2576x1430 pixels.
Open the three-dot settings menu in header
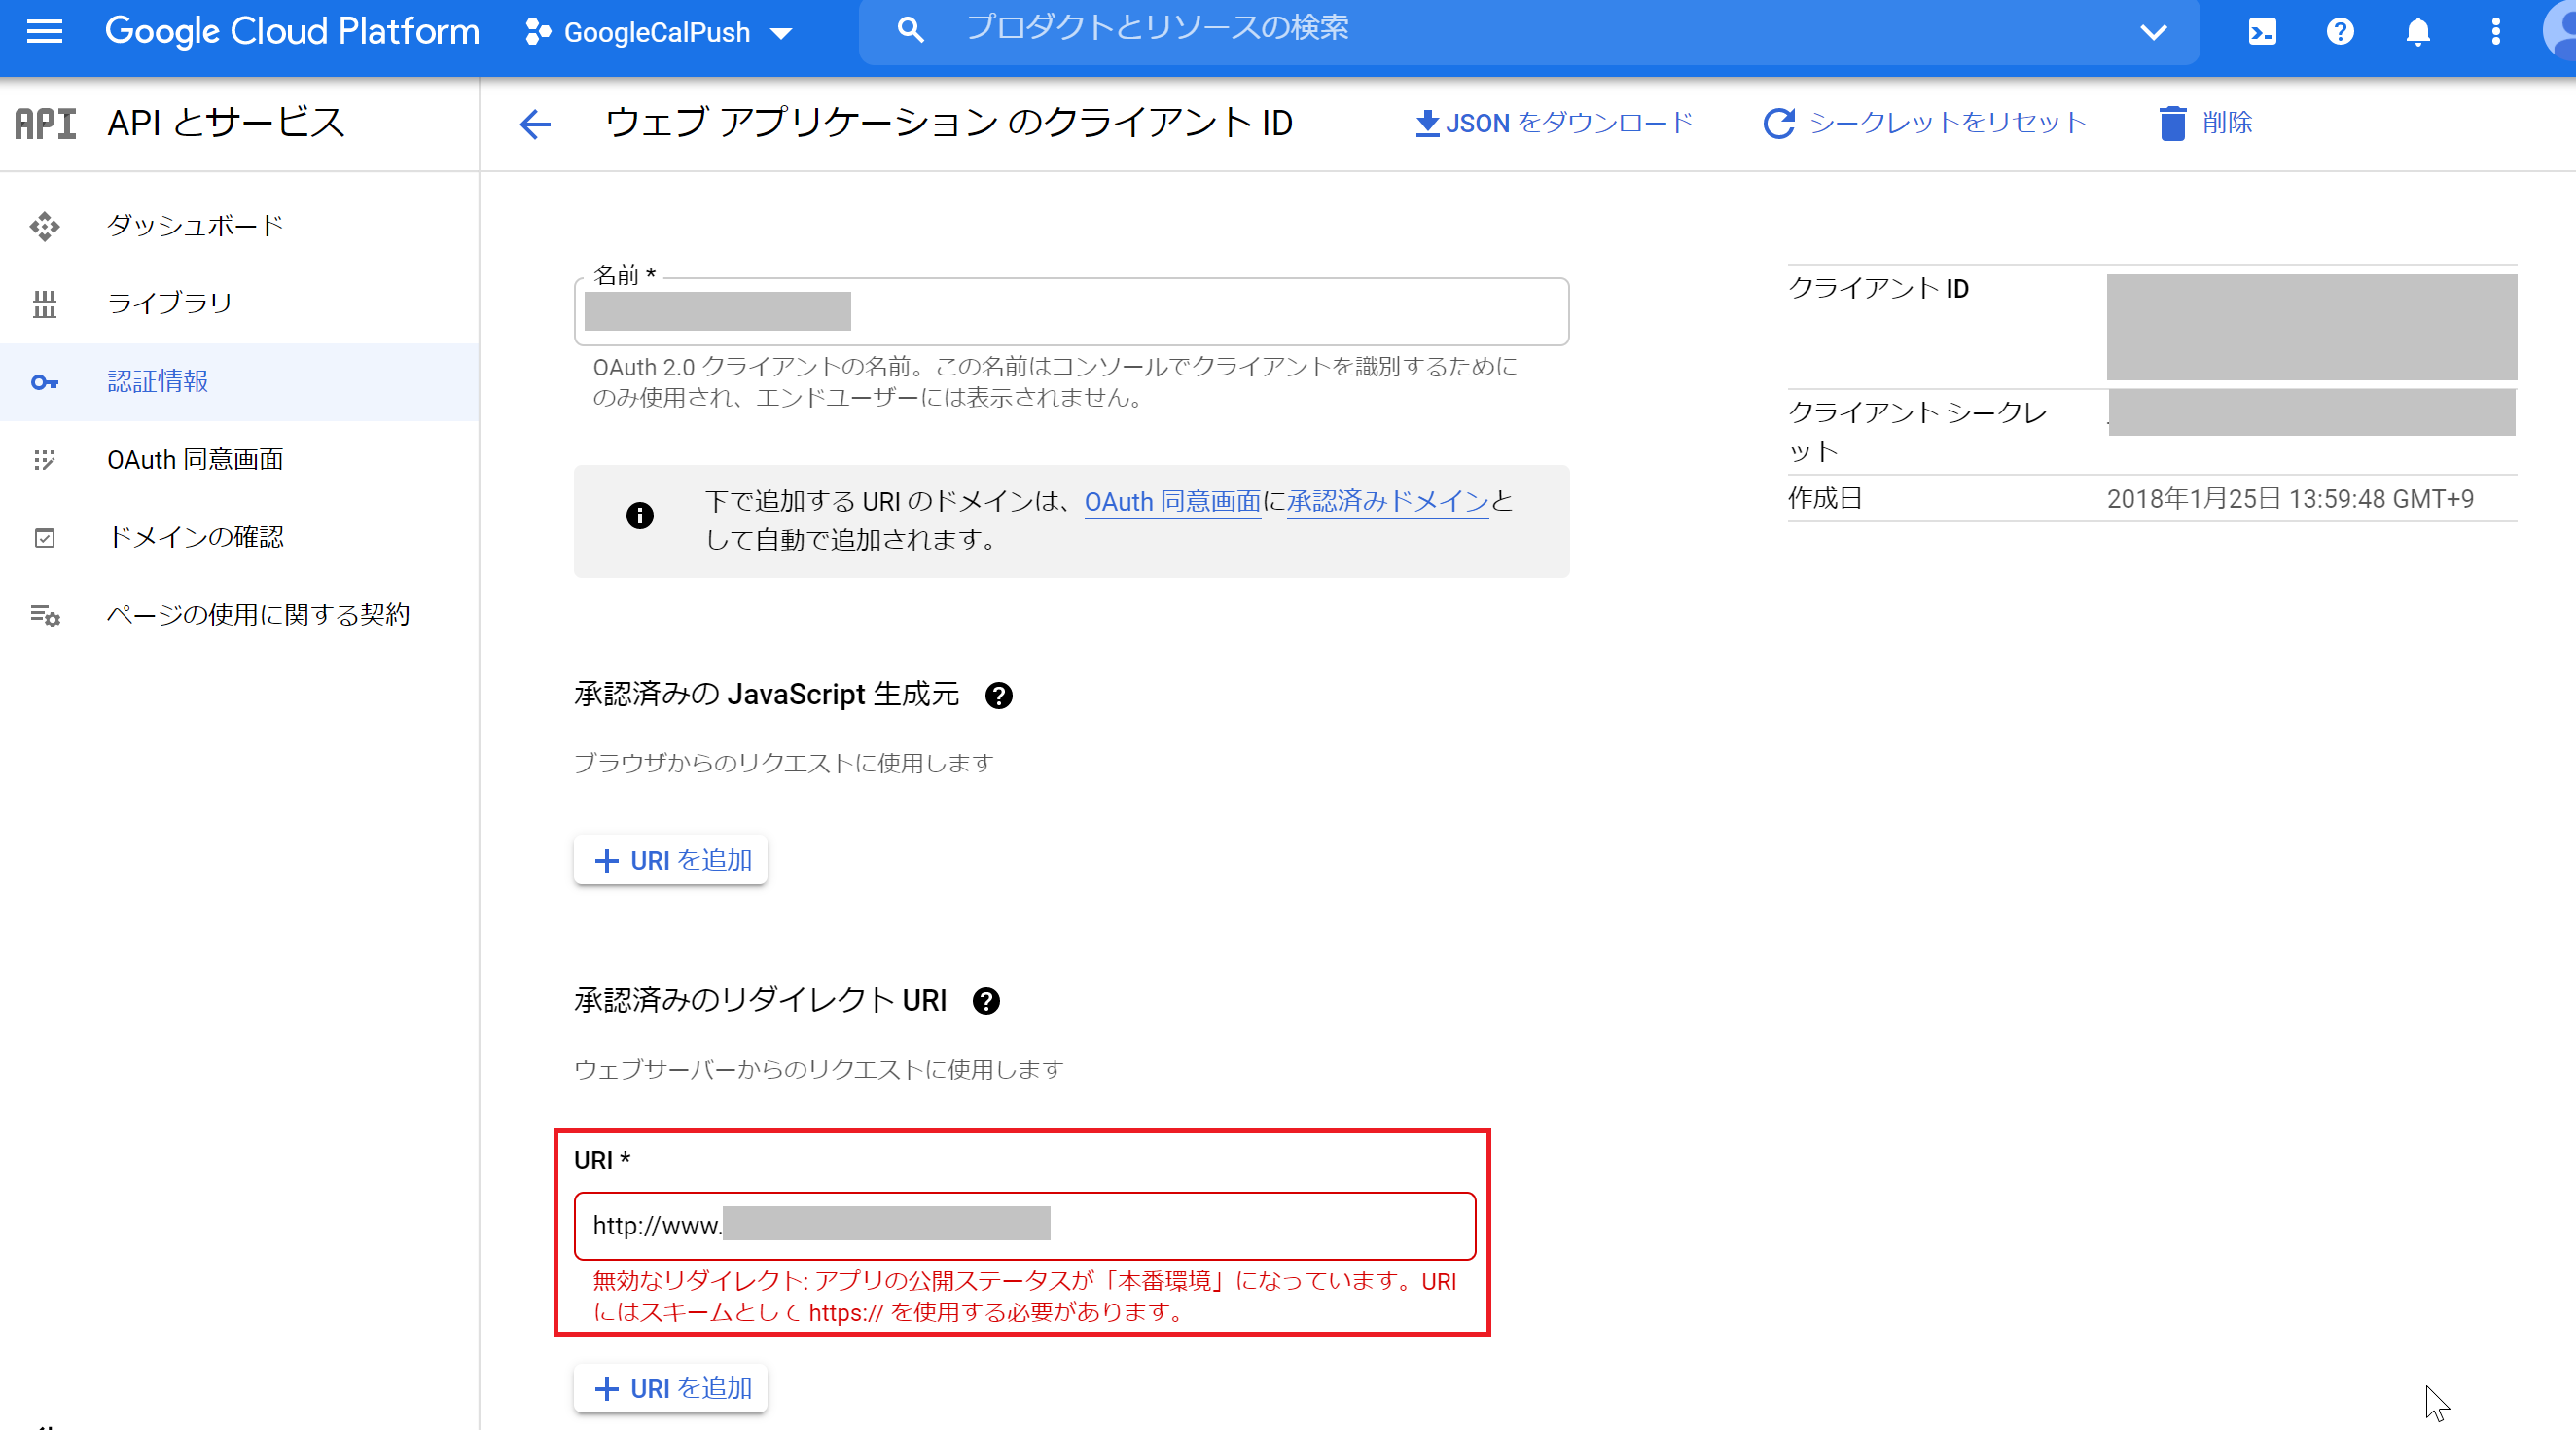2496,32
